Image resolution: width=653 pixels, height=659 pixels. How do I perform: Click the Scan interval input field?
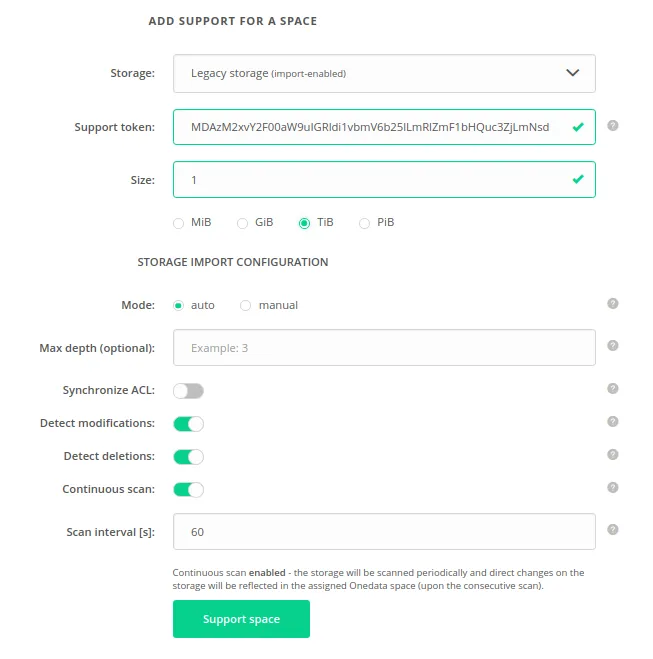pos(384,532)
